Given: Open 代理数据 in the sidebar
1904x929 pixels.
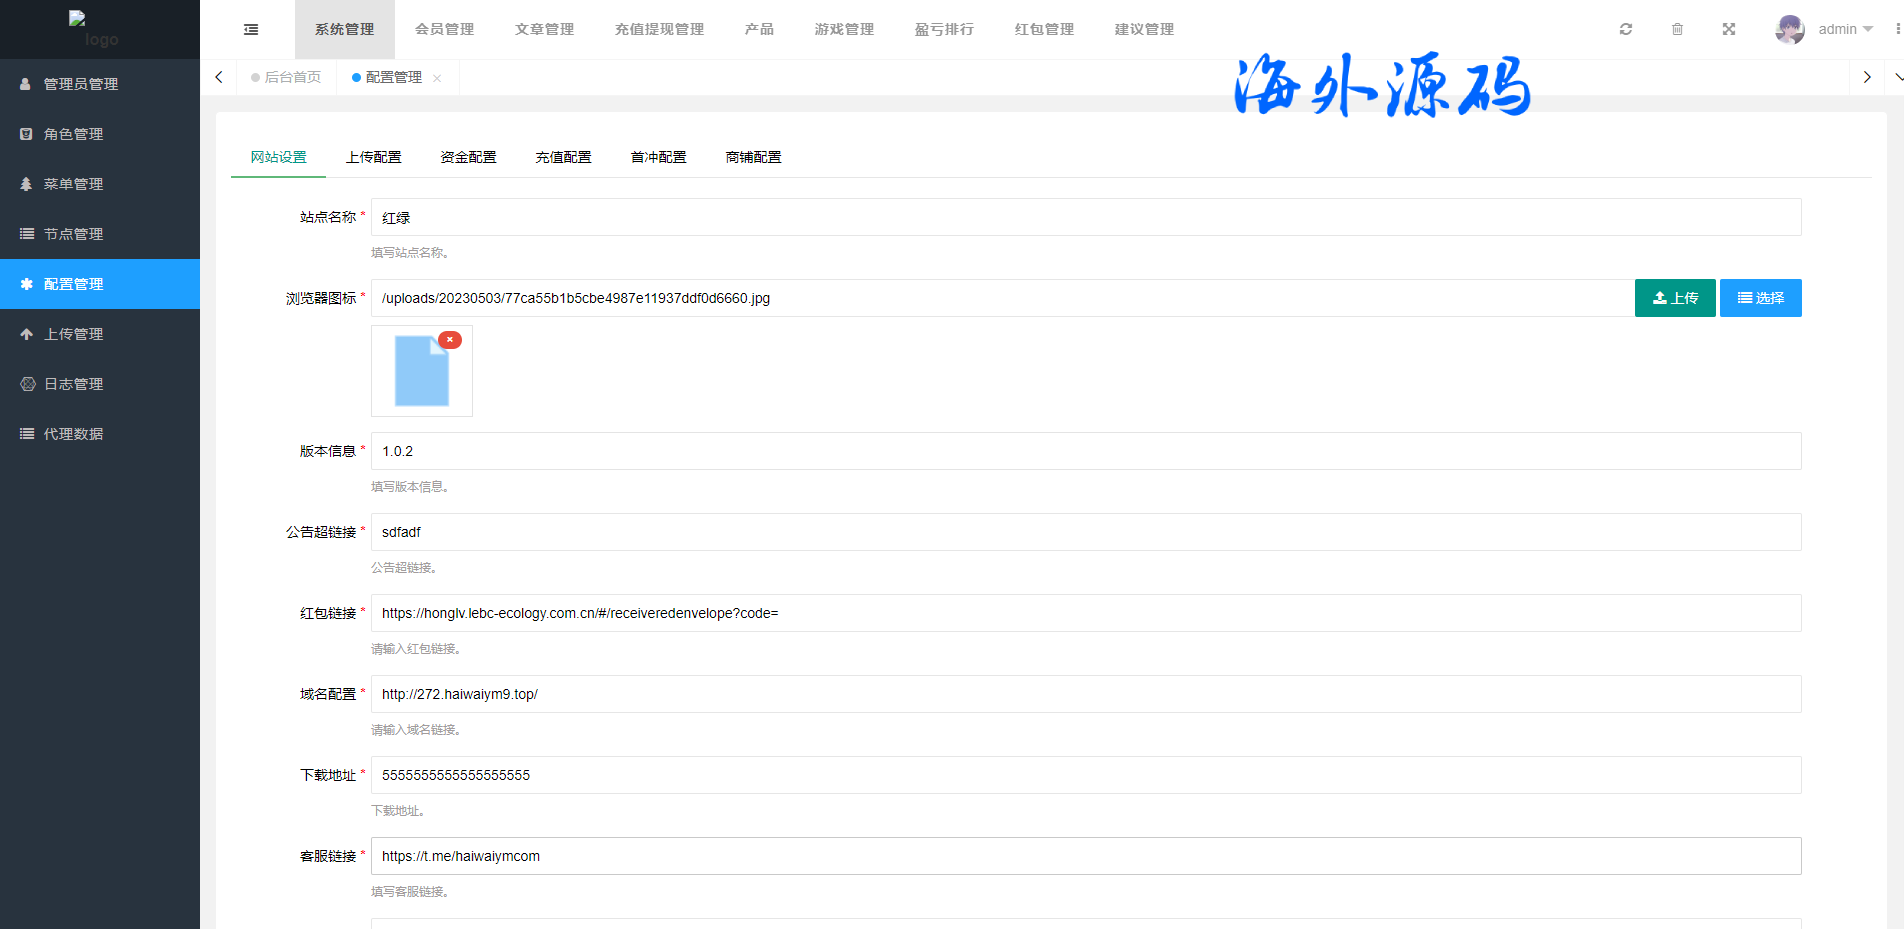Looking at the screenshot, I should tap(73, 434).
